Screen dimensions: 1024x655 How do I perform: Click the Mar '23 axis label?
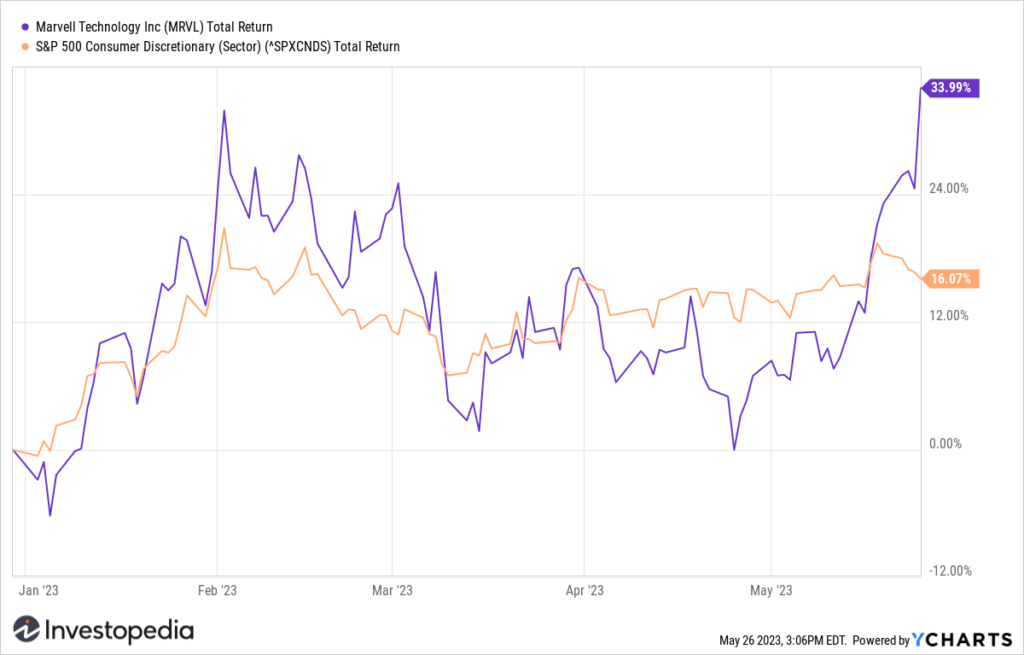tap(392, 591)
